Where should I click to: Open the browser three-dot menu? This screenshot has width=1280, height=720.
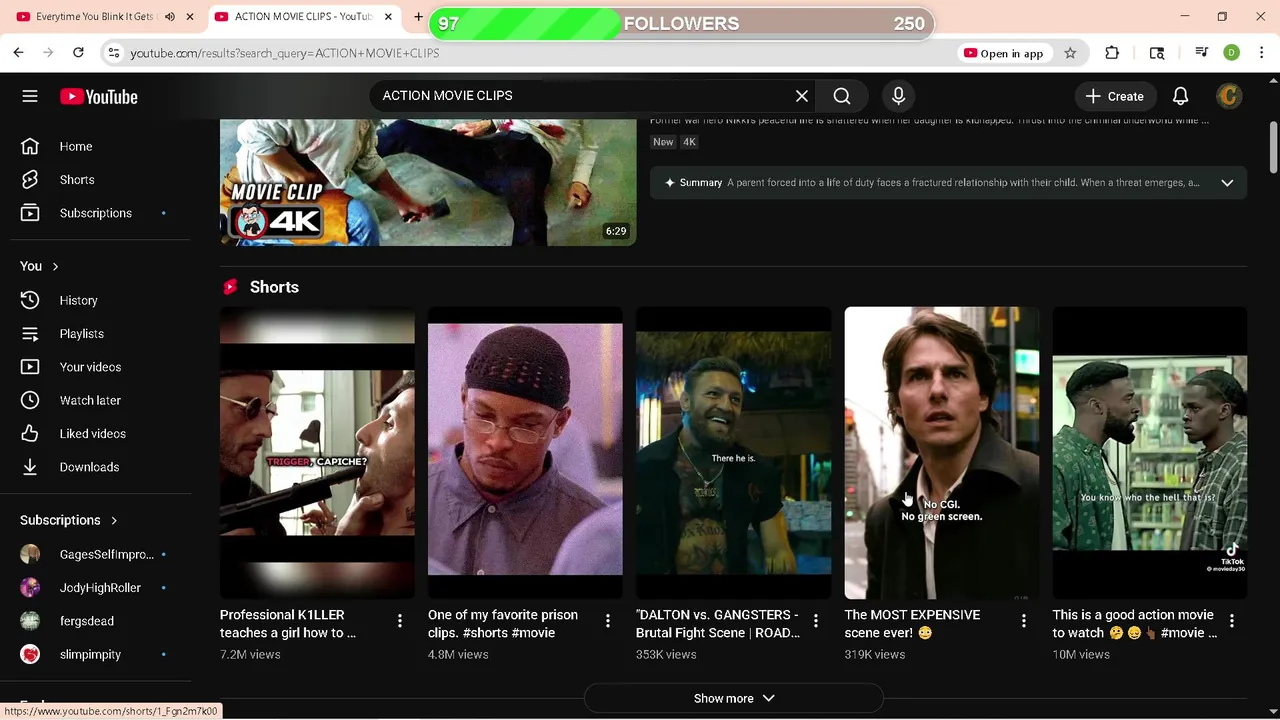coord(1261,53)
